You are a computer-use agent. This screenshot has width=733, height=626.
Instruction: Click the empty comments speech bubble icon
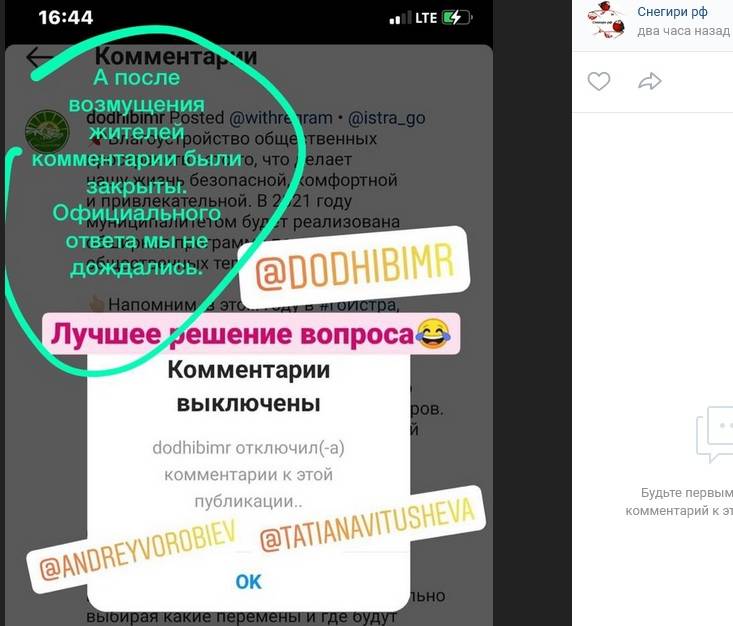[x=715, y=434]
